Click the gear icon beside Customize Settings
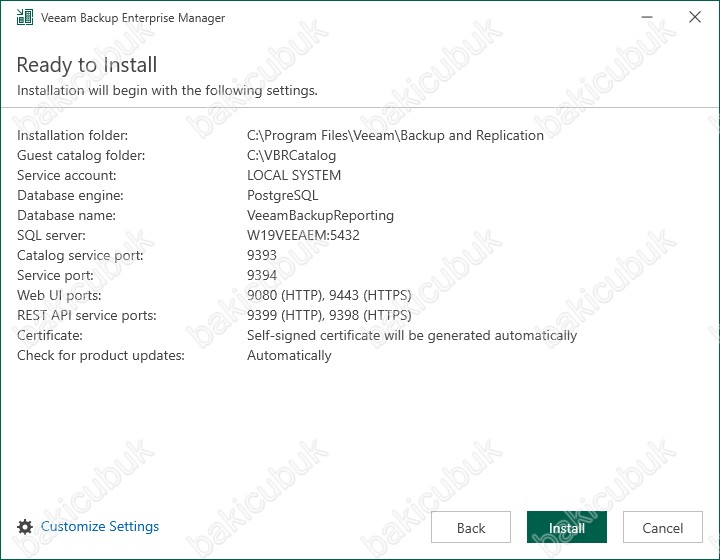 click(x=25, y=527)
